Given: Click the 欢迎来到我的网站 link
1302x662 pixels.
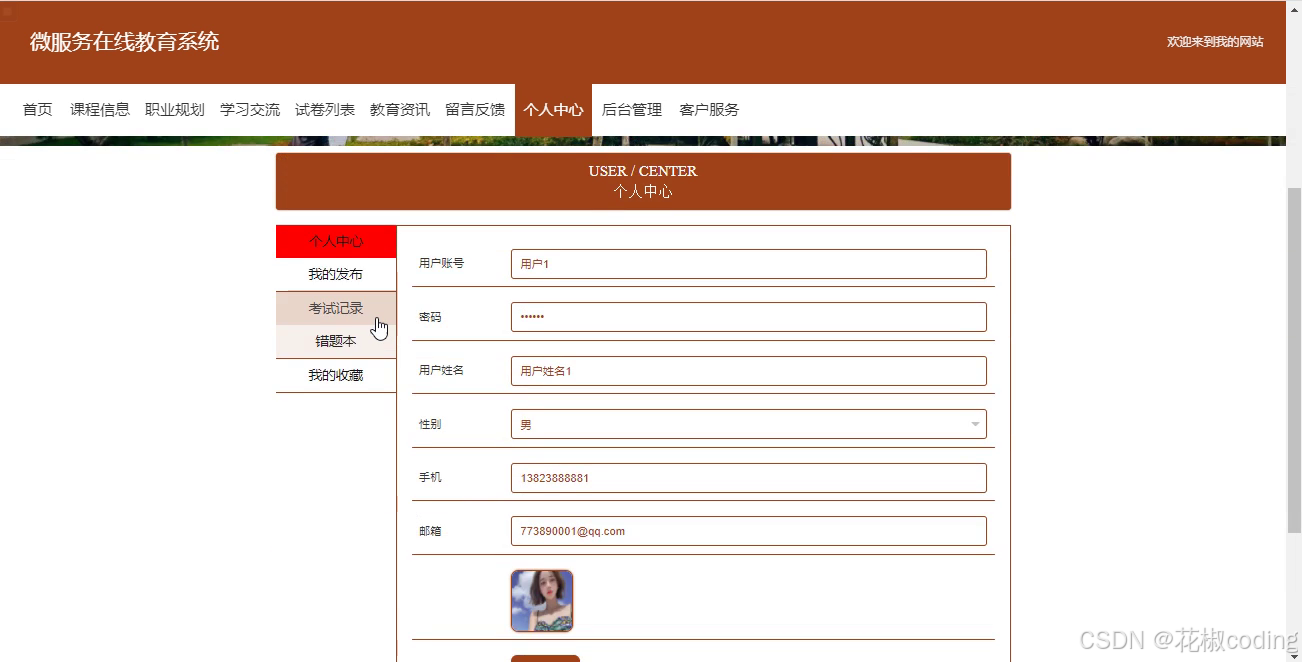Looking at the screenshot, I should tap(1216, 42).
